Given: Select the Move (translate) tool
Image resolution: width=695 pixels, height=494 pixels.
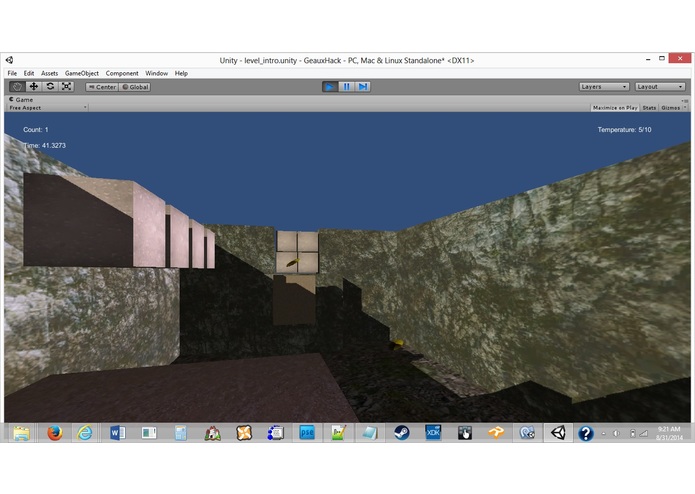Looking at the screenshot, I should point(34,86).
